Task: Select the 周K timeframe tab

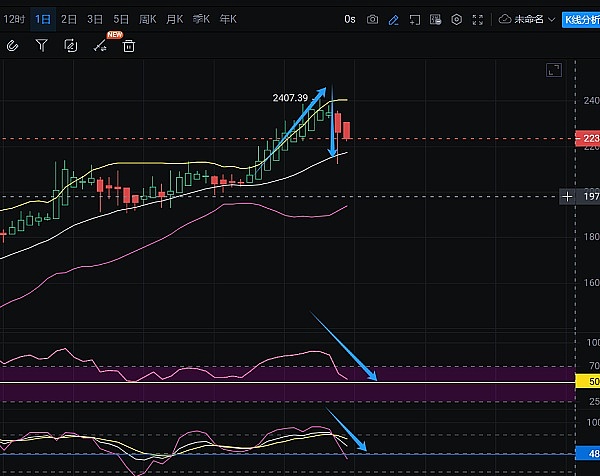Action: (x=148, y=19)
